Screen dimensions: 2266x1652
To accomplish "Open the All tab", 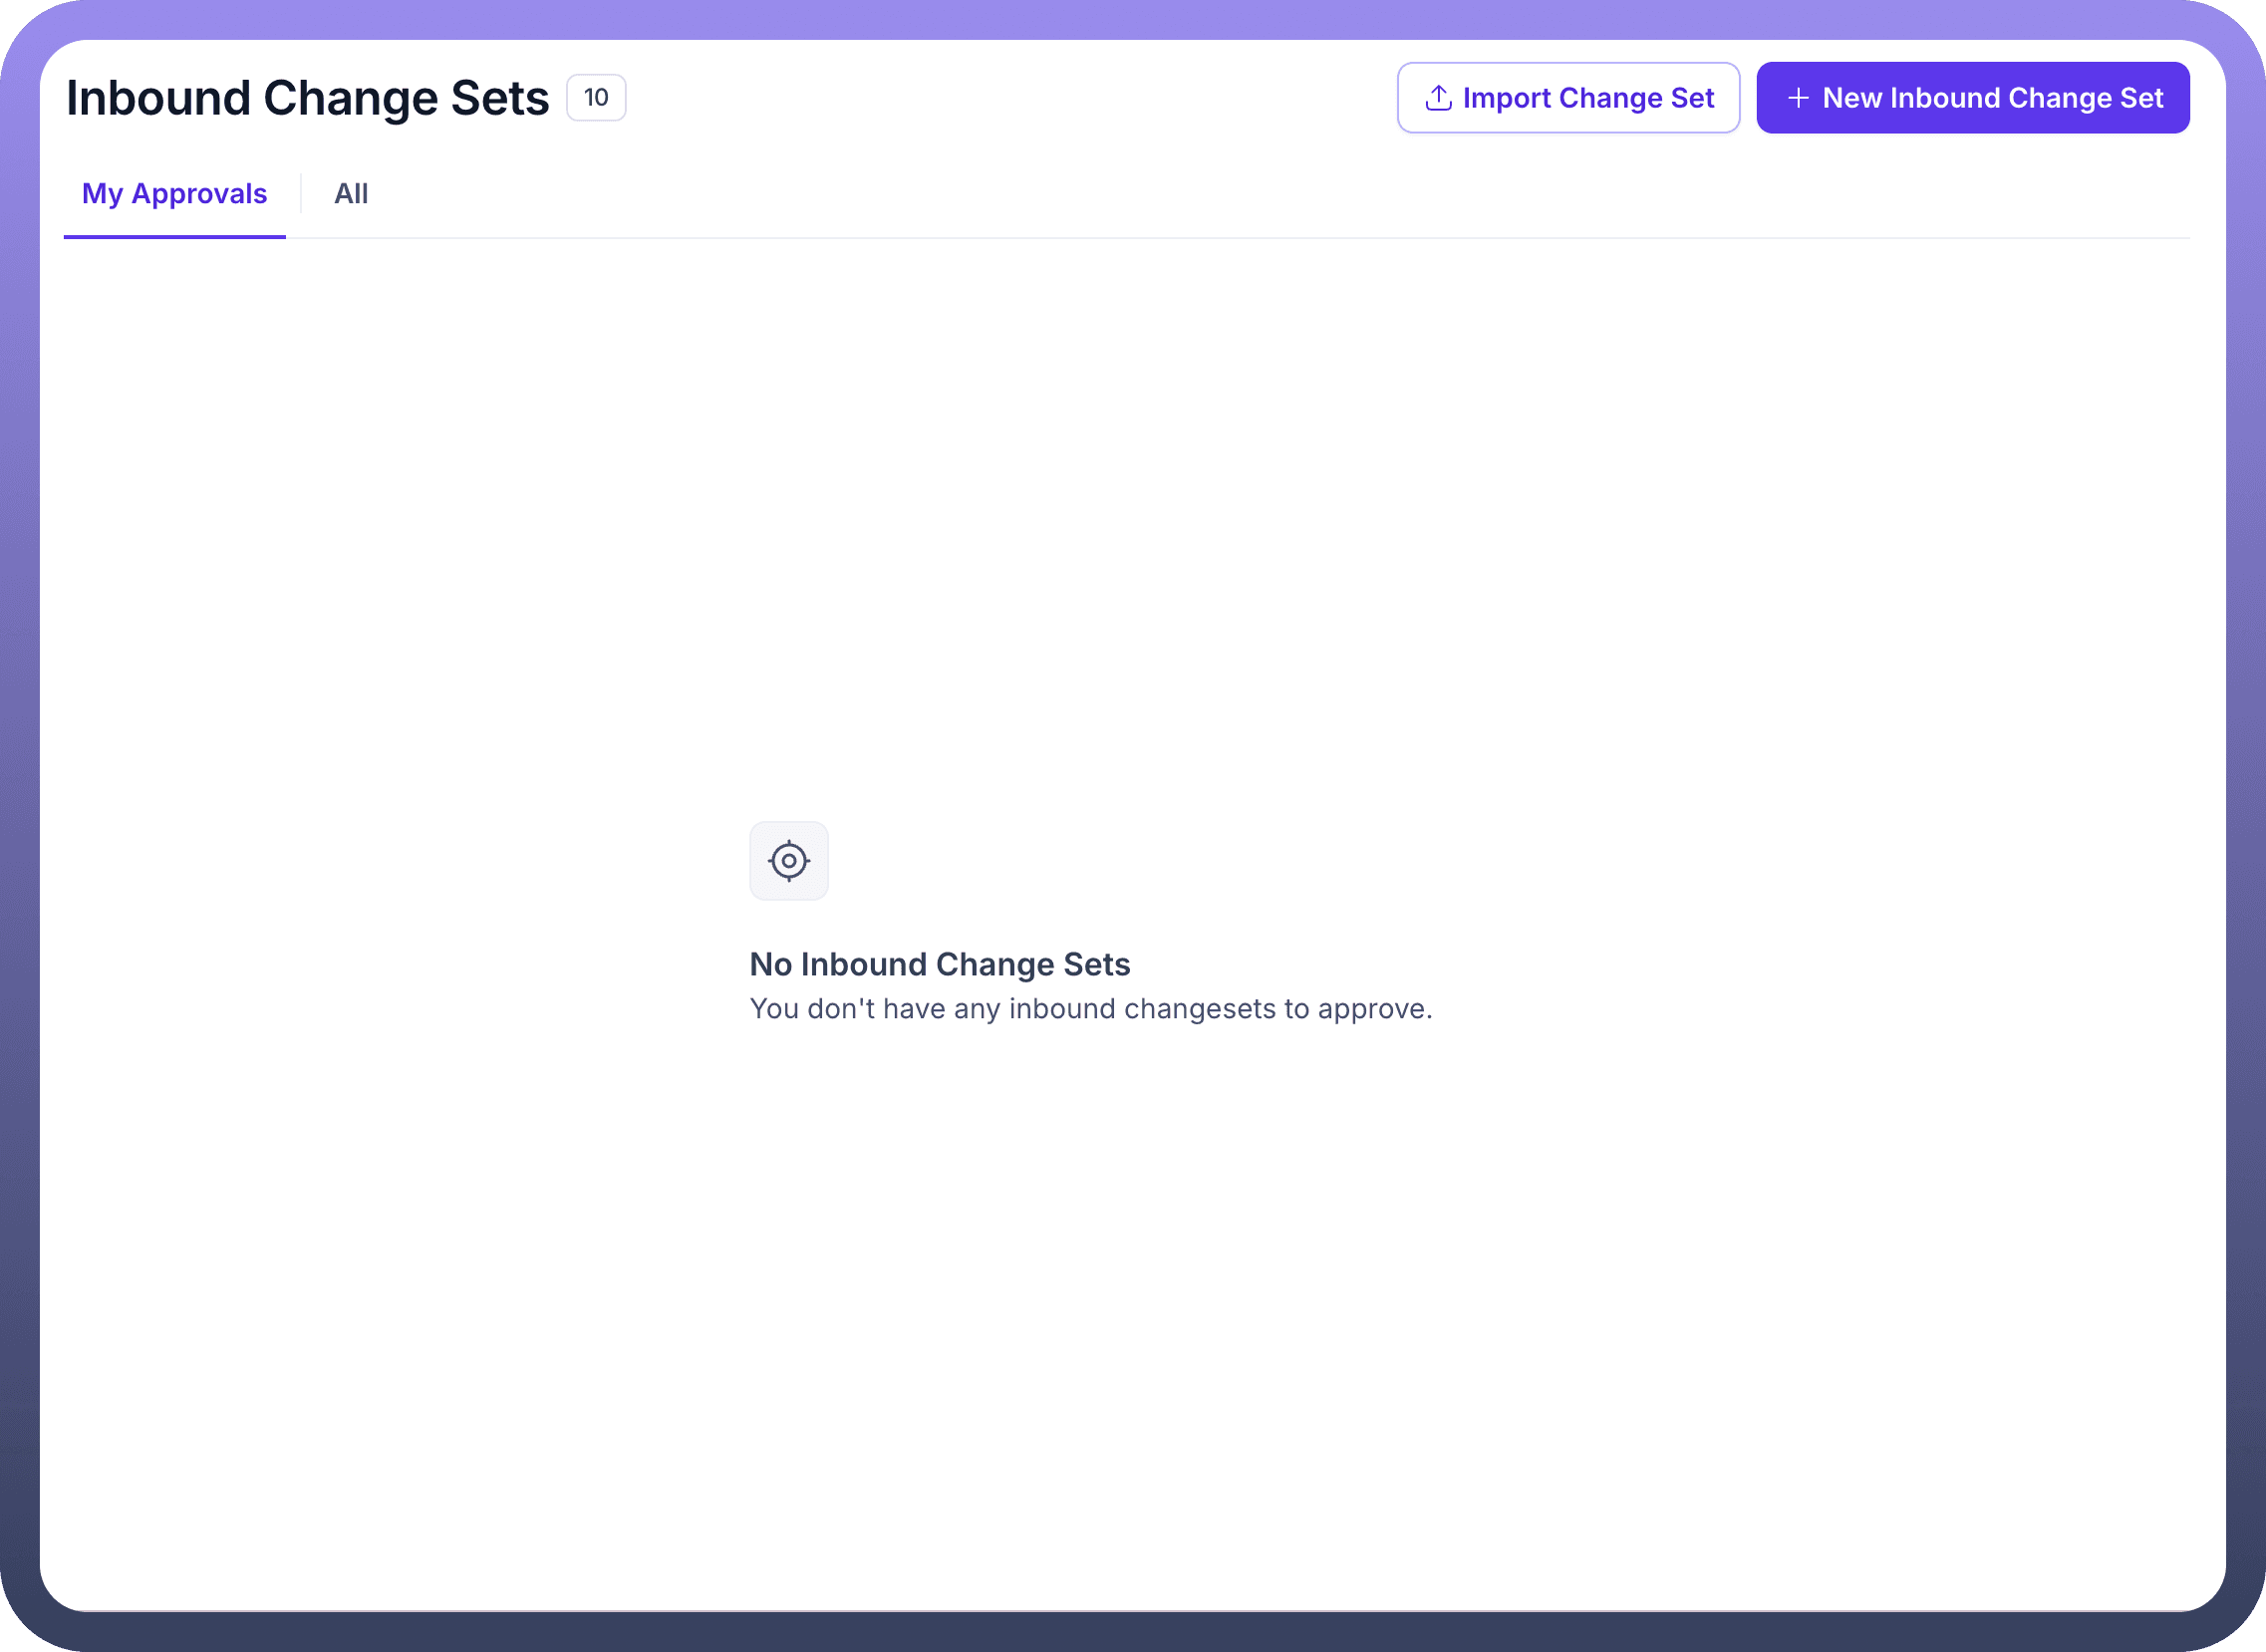I will tap(351, 194).
